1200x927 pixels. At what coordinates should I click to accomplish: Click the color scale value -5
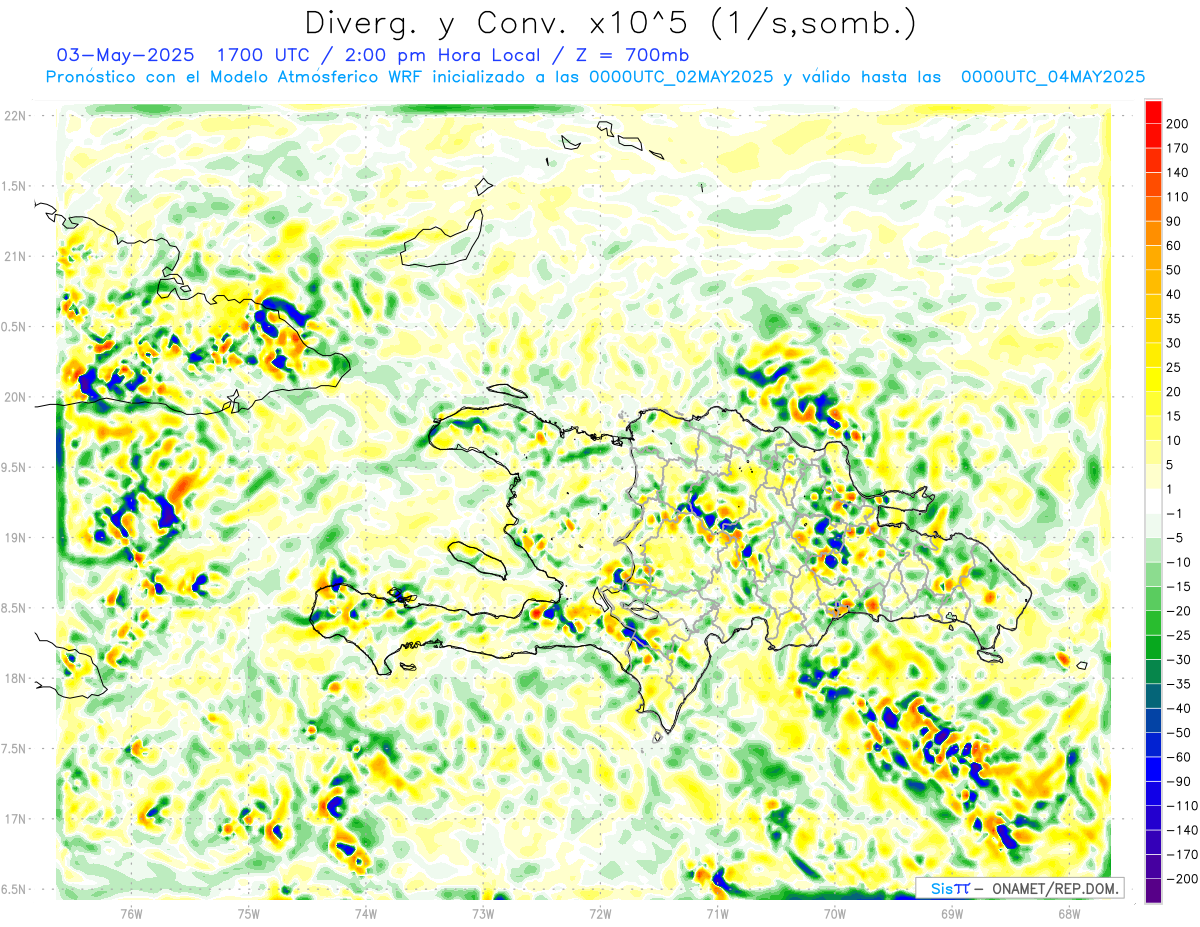(x=1175, y=538)
